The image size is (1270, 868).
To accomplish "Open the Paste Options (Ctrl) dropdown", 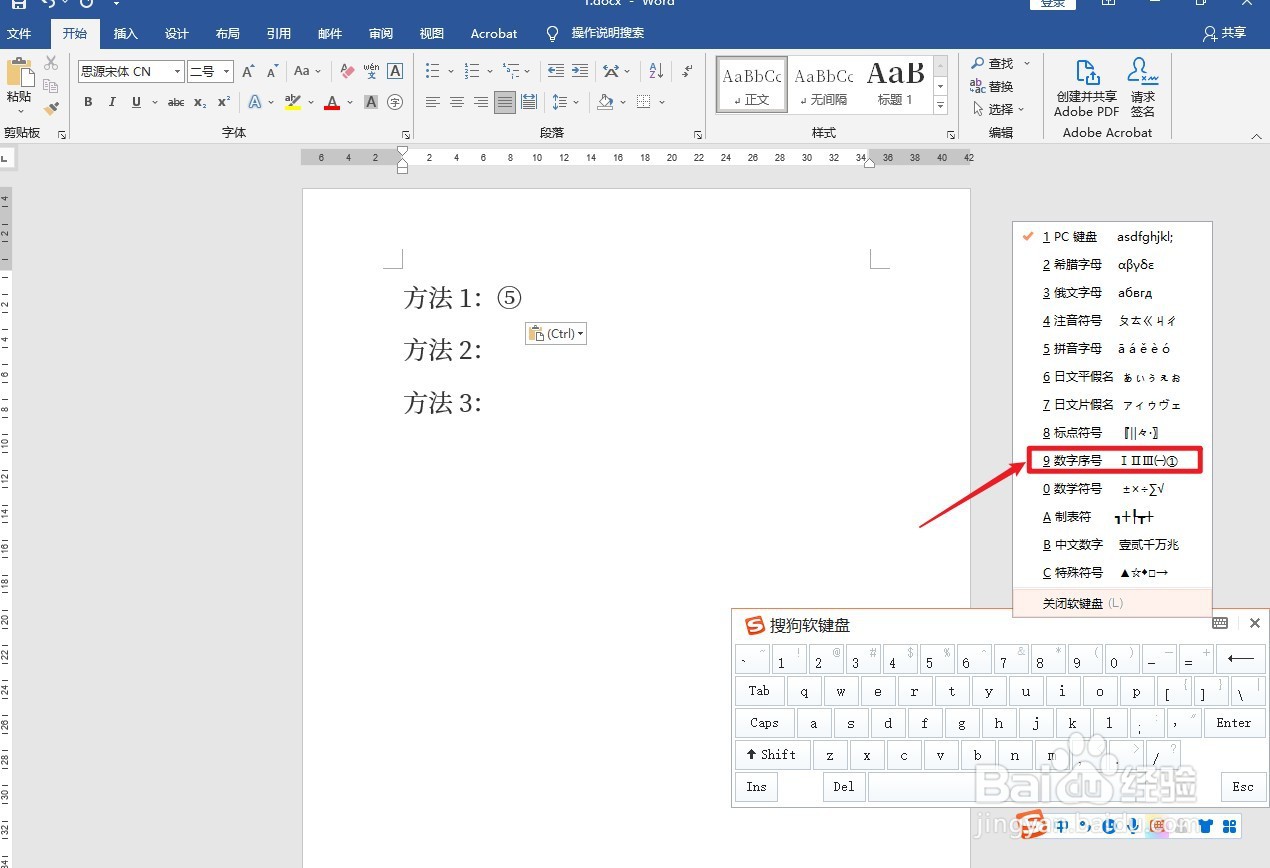I will 556,334.
